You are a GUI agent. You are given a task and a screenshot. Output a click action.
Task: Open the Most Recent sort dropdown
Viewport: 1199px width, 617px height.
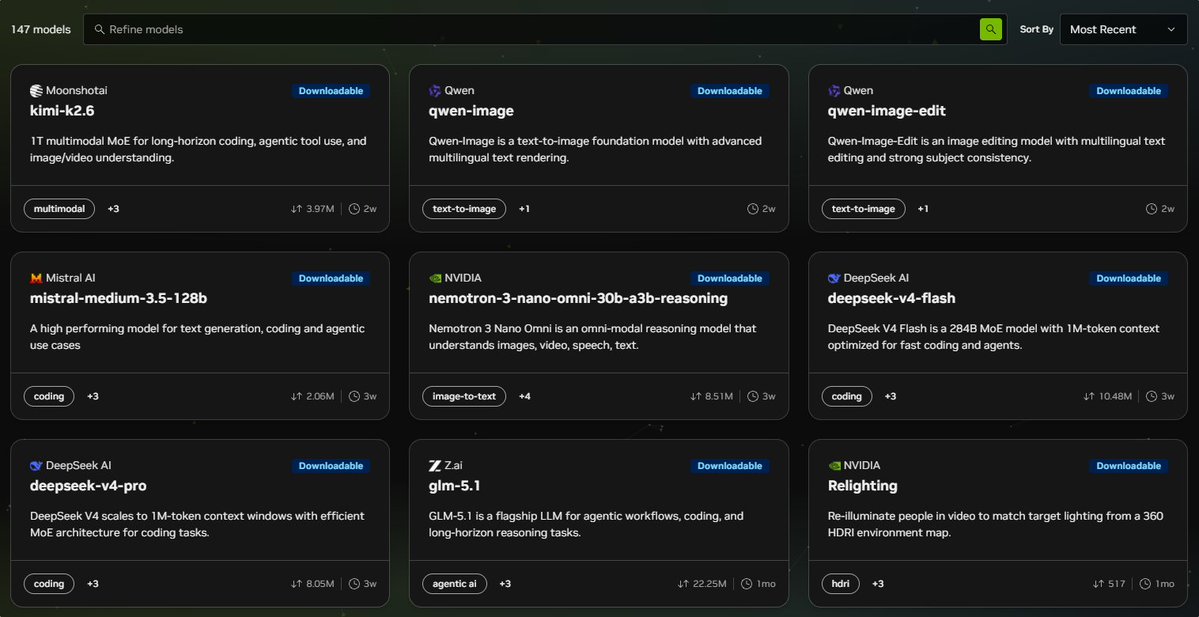tap(1123, 30)
